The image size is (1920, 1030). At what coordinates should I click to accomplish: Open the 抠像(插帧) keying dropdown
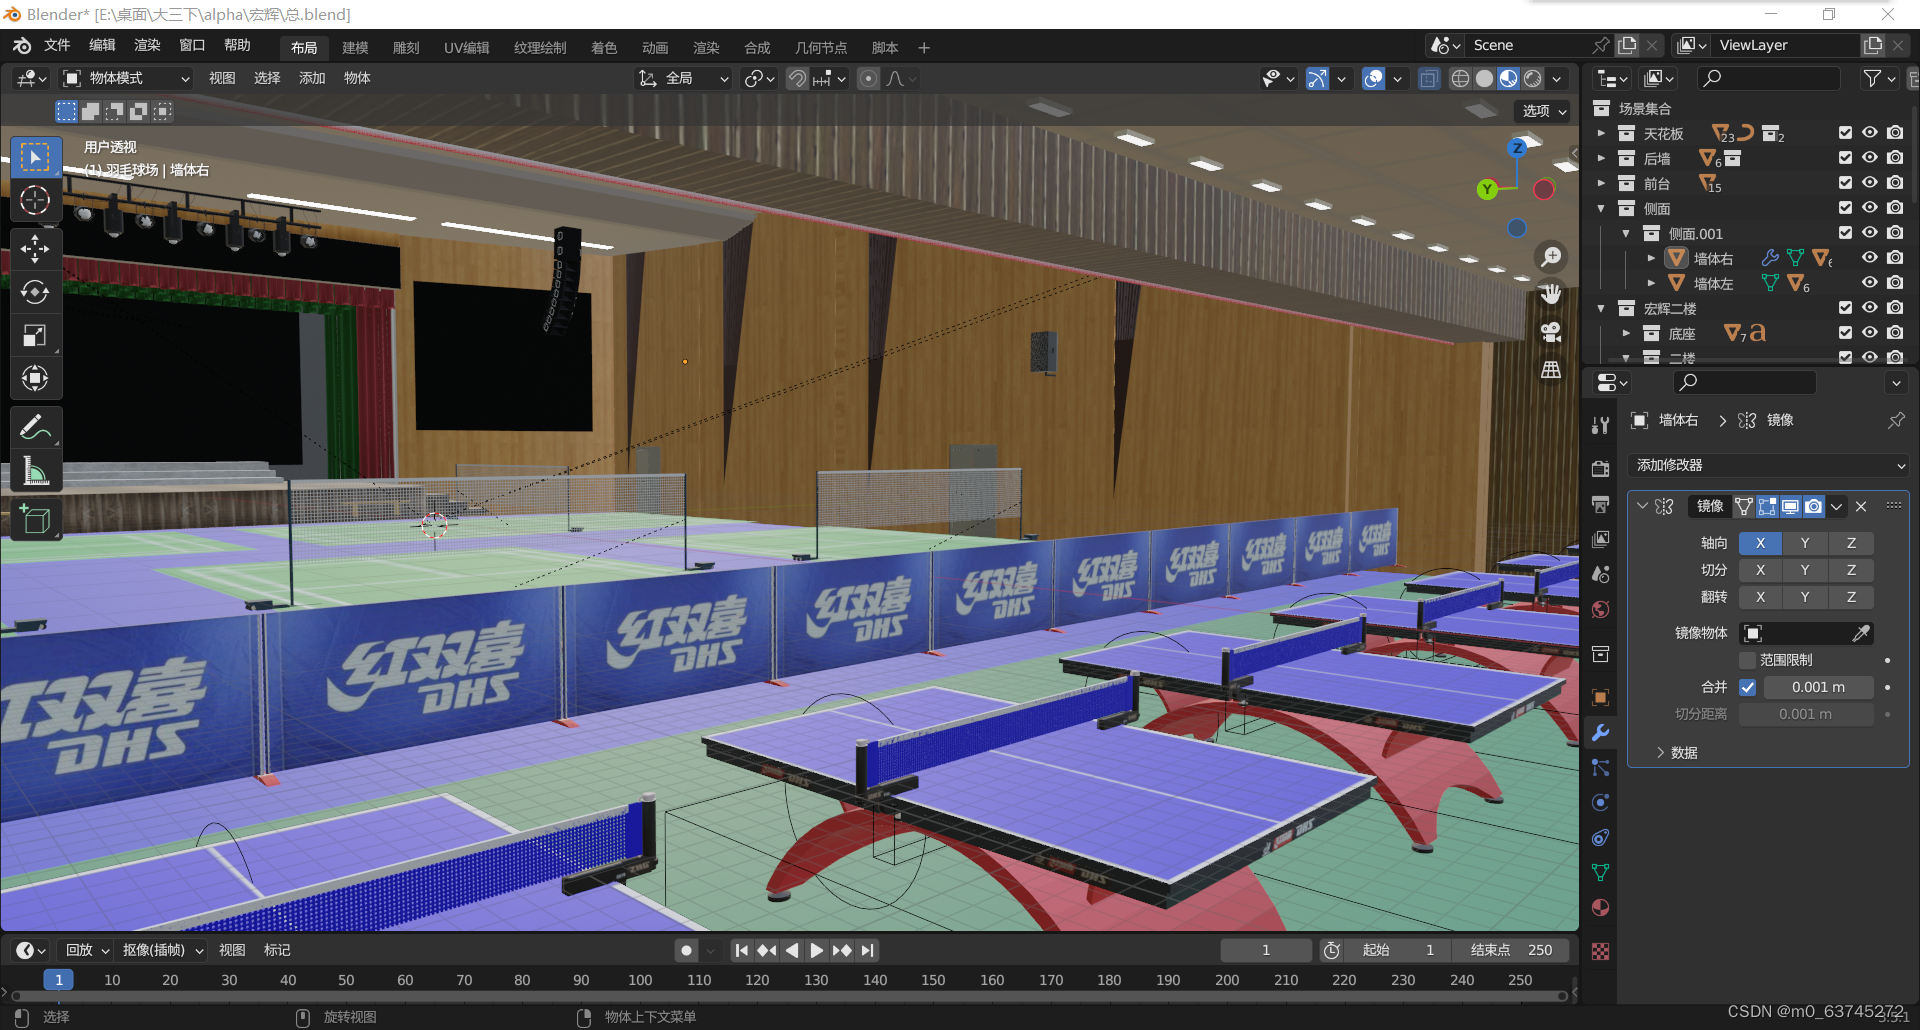pos(162,950)
